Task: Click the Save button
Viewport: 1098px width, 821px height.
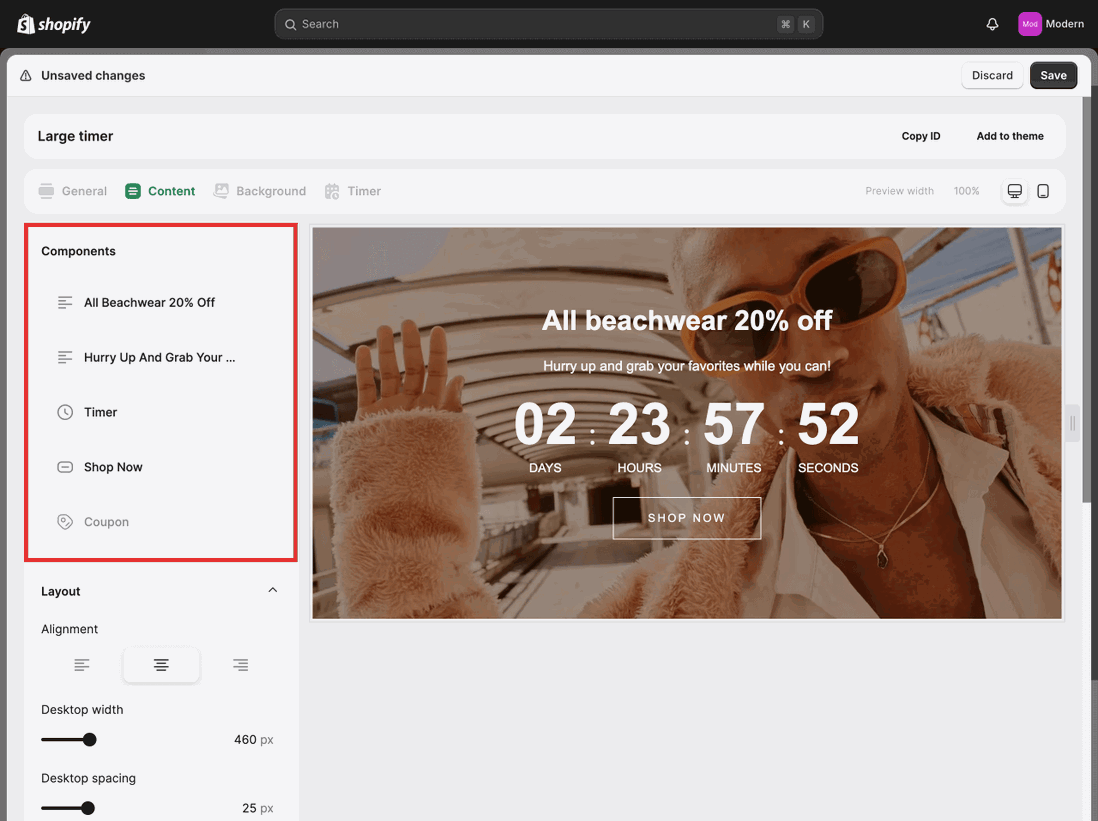Action: tap(1053, 75)
